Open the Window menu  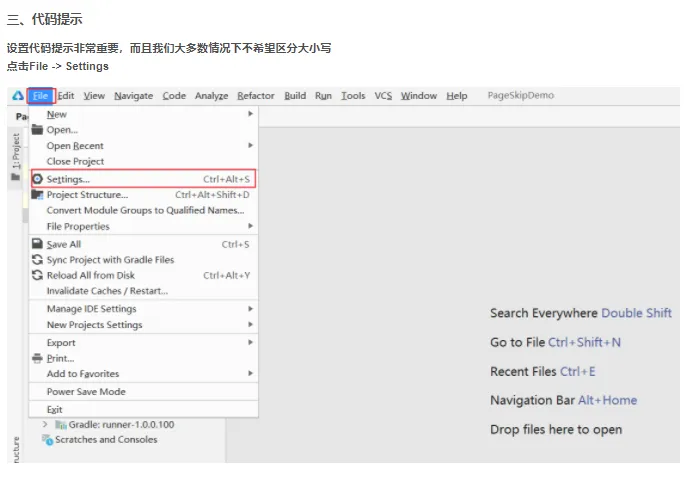click(x=419, y=96)
